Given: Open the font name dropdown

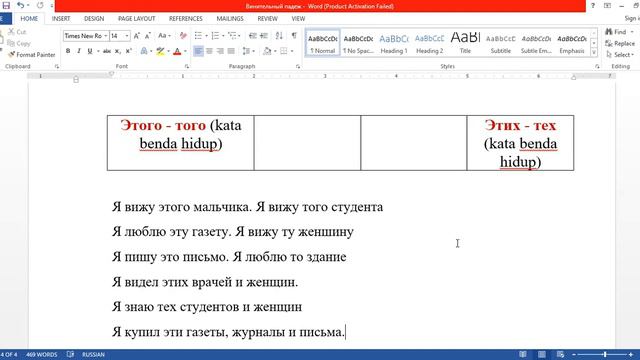Looking at the screenshot, I should tap(106, 36).
